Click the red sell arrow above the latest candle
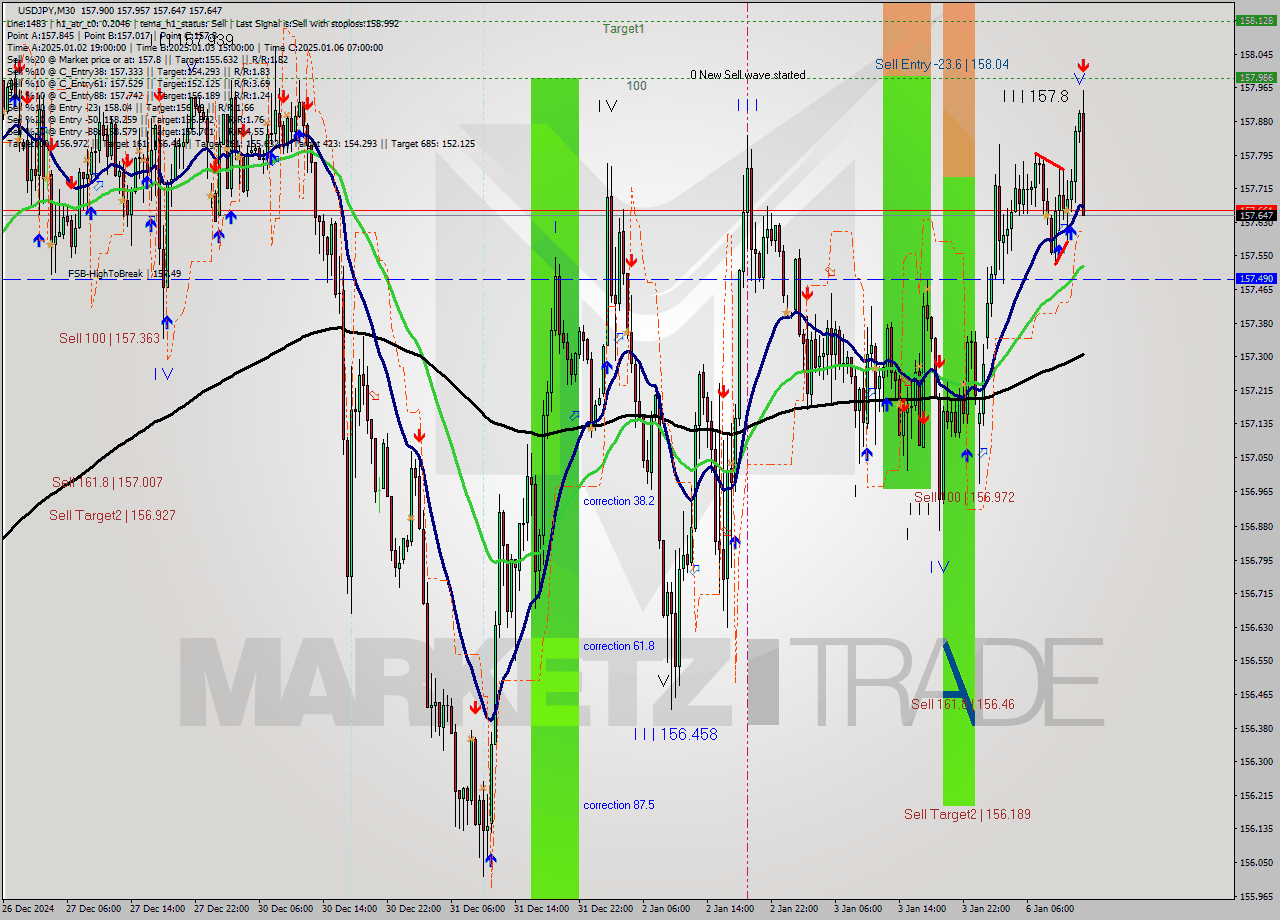Viewport: 1280px width, 920px height. 1083,66
